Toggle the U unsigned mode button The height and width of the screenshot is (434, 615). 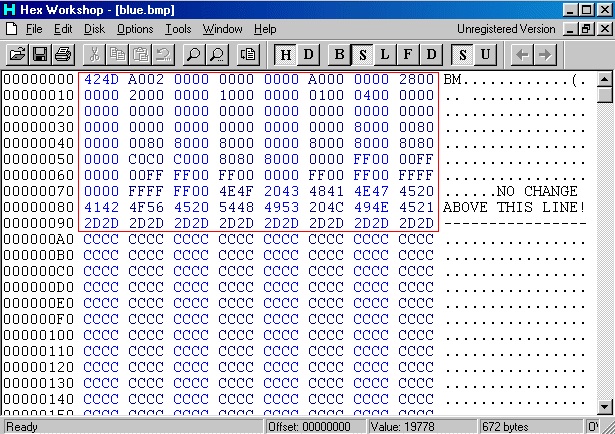tap(485, 54)
